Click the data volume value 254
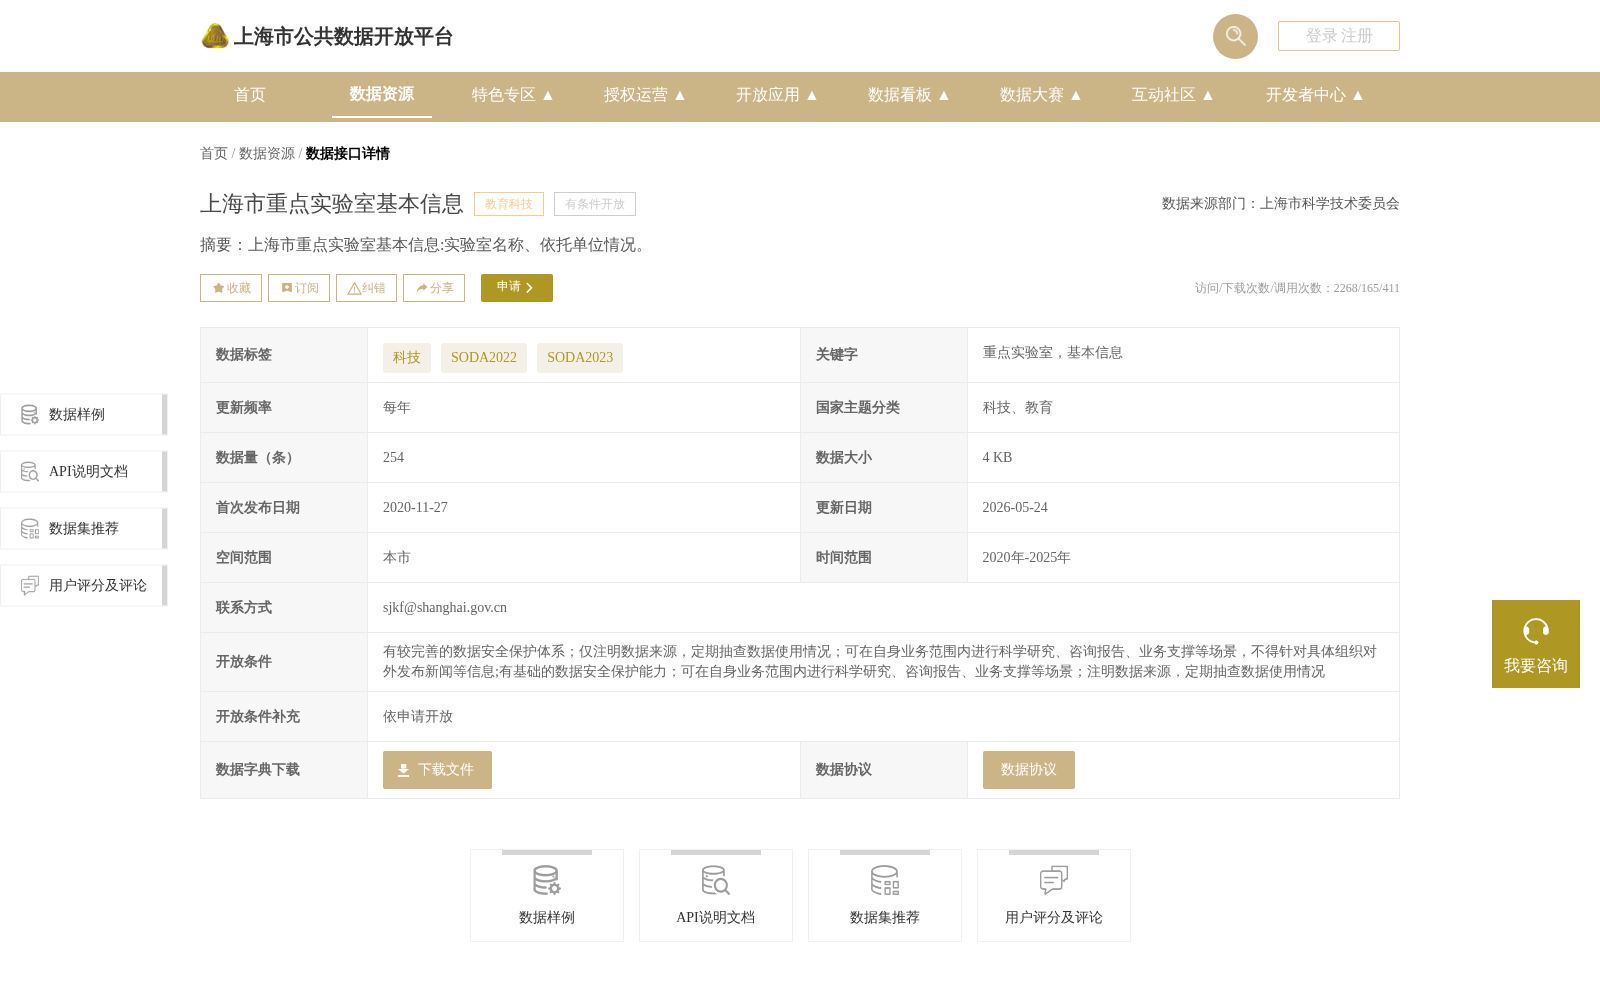 point(394,458)
